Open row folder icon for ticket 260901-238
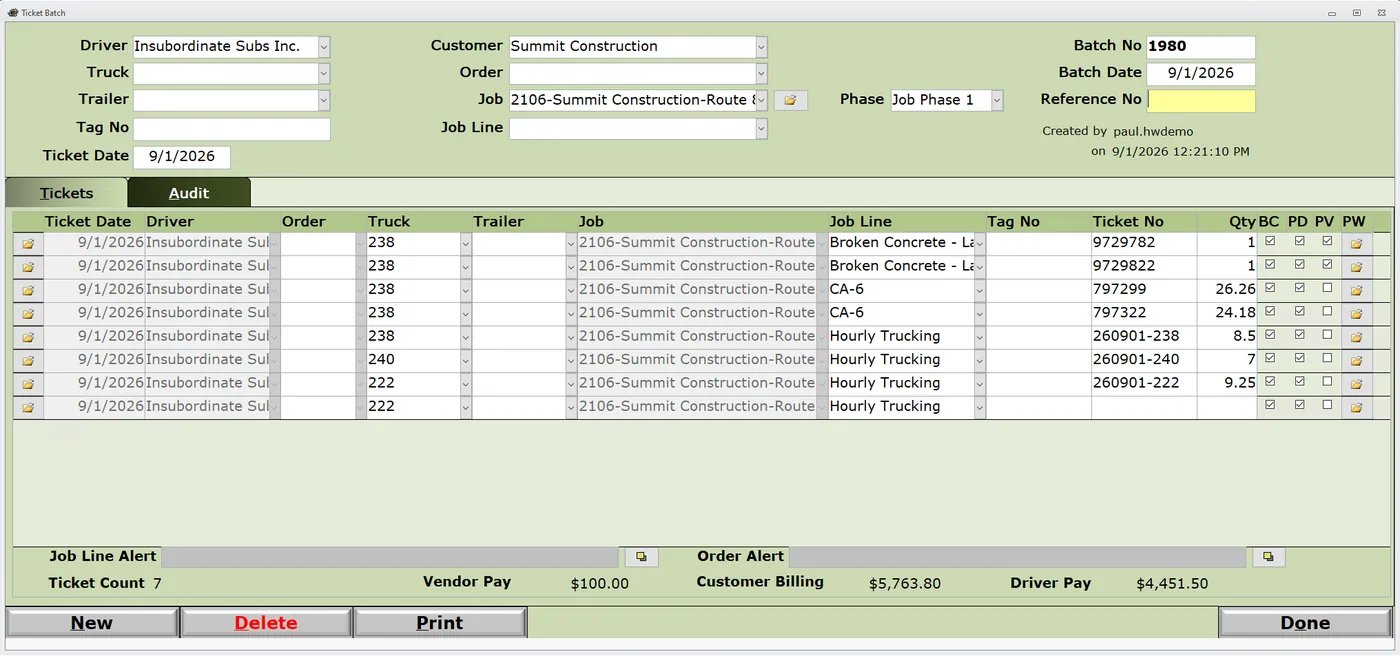This screenshot has height=656, width=1400. 28,337
